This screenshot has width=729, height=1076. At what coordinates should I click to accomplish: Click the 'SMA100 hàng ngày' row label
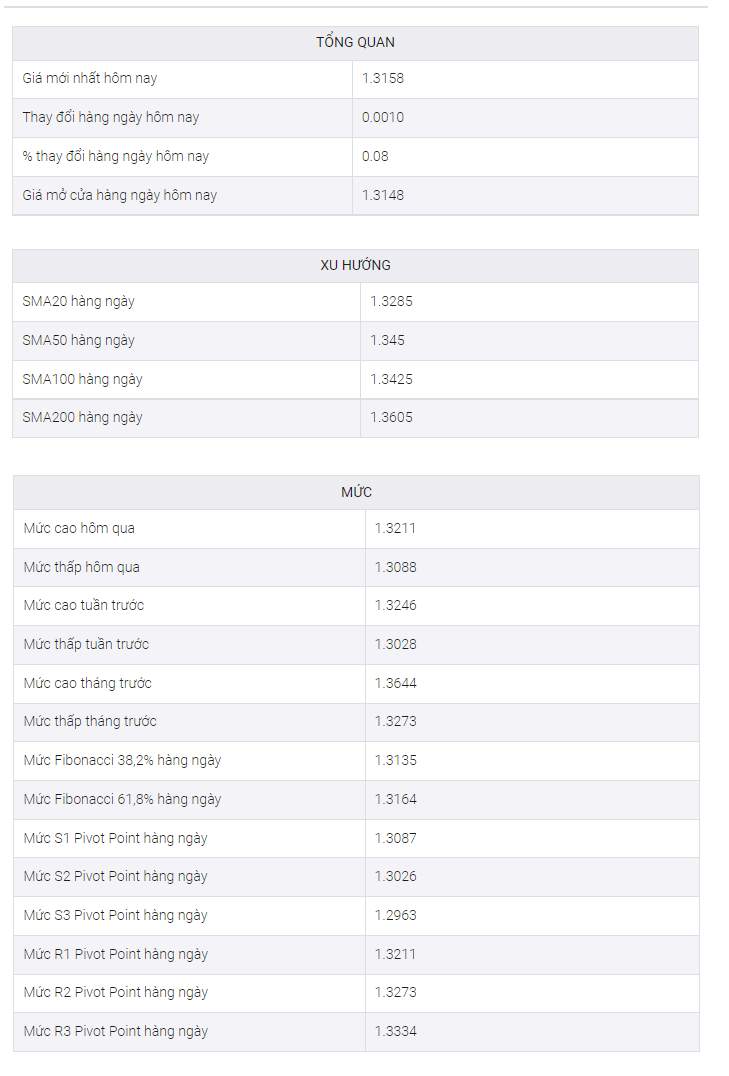point(82,379)
